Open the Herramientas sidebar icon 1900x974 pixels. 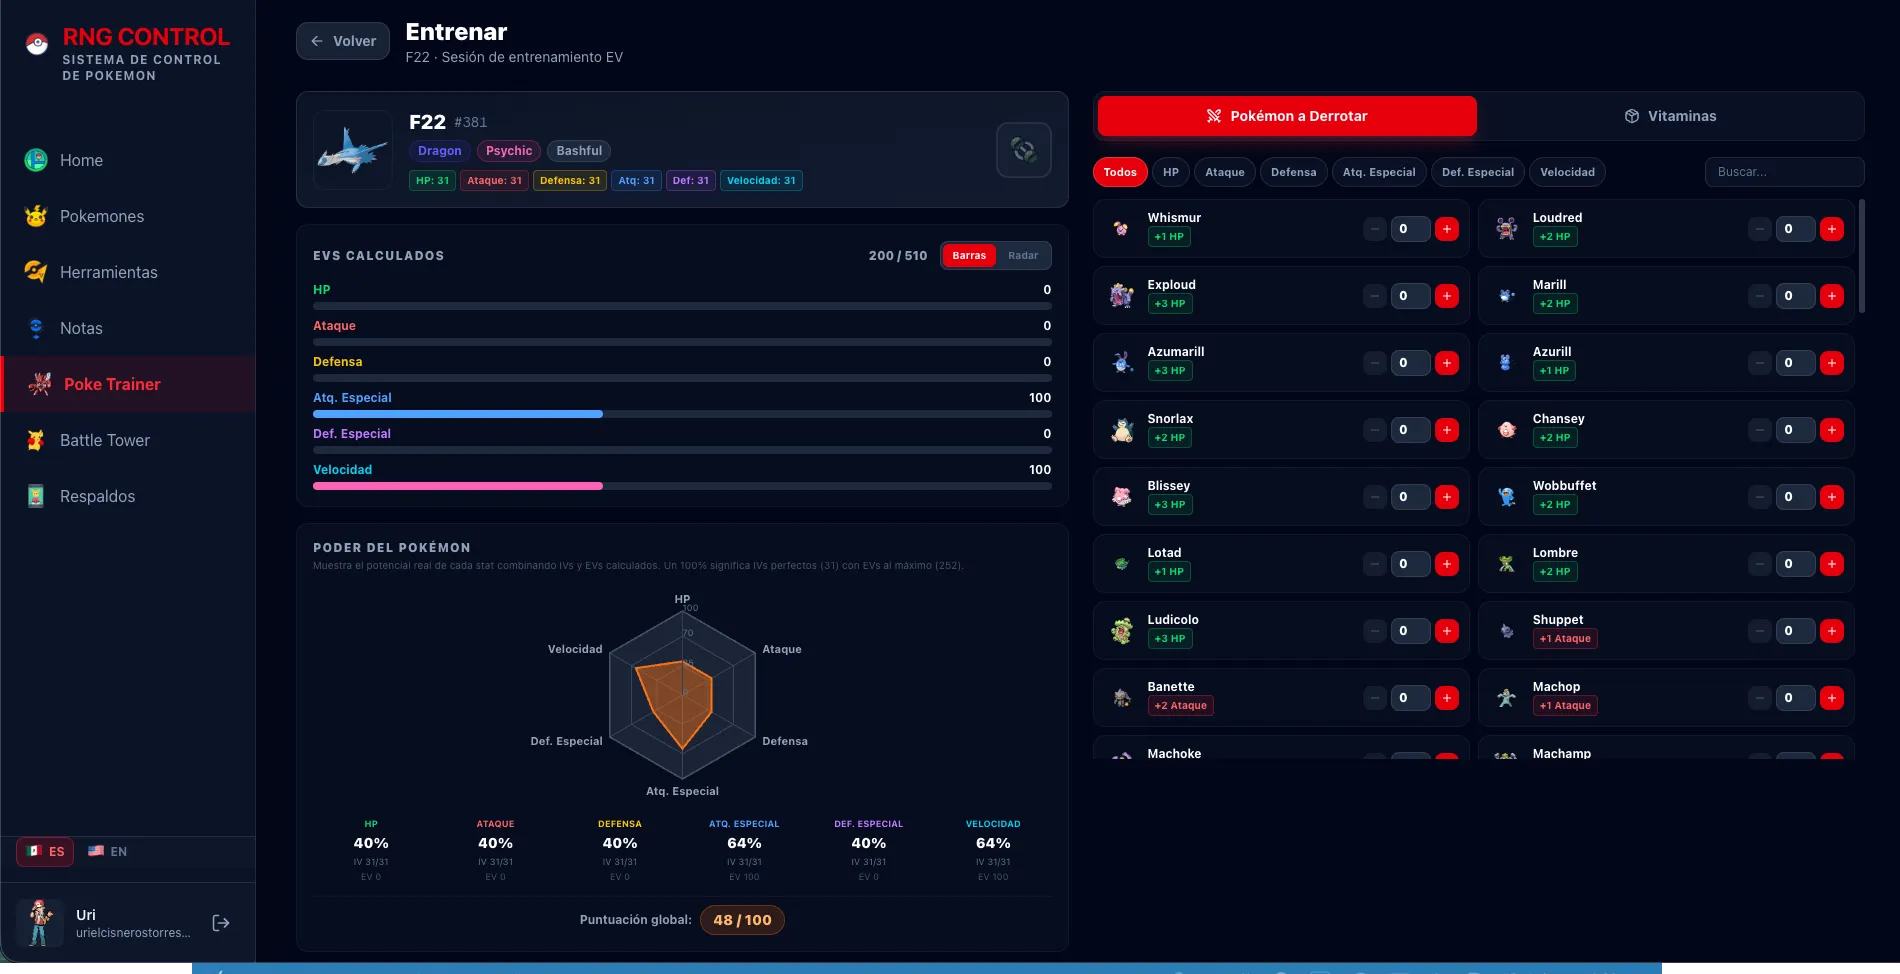coord(36,272)
